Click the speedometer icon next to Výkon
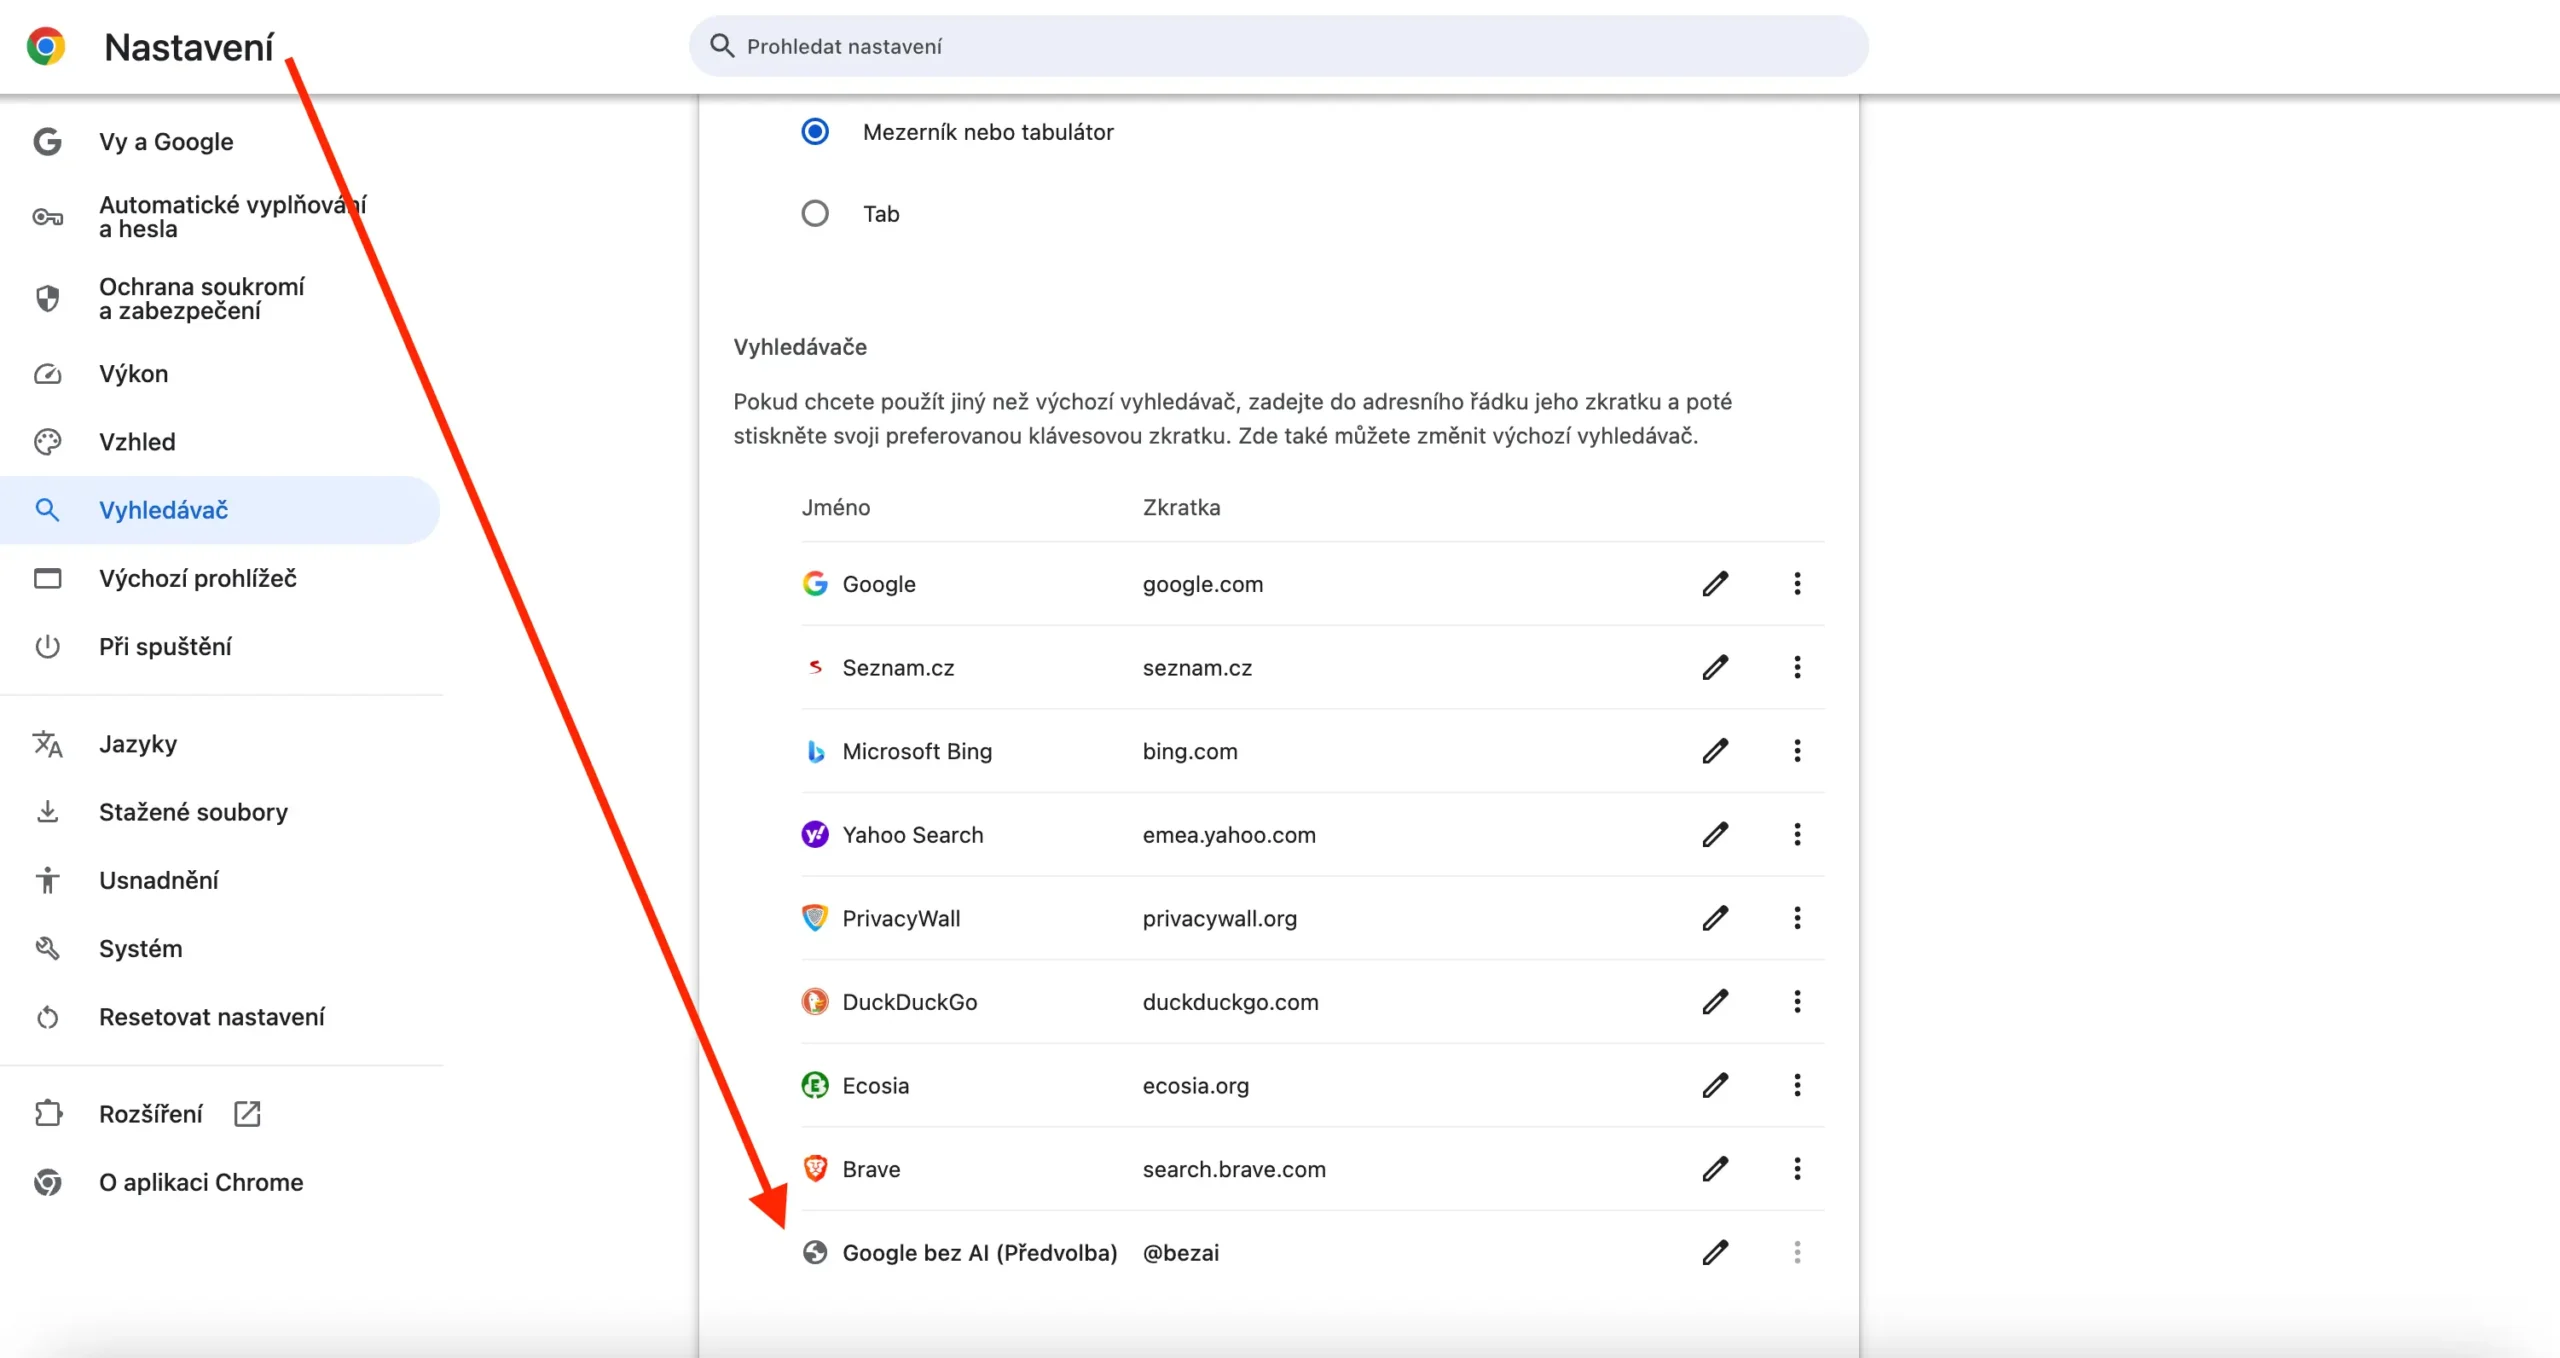Screen dimensions: 2560x1358 (x=47, y=373)
